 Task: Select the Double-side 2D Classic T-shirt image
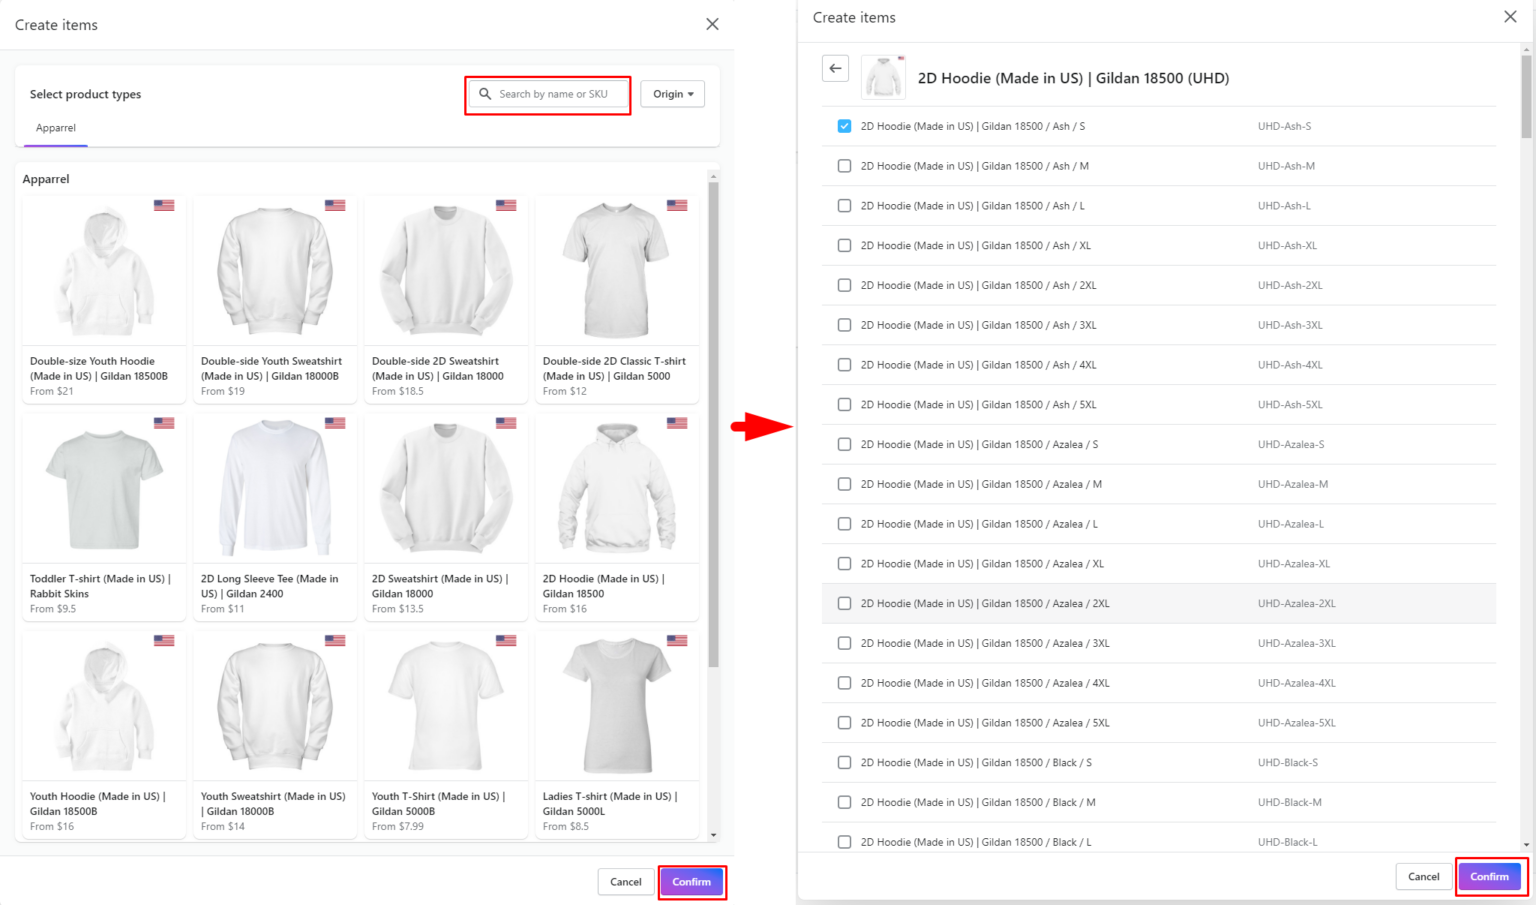click(617, 271)
